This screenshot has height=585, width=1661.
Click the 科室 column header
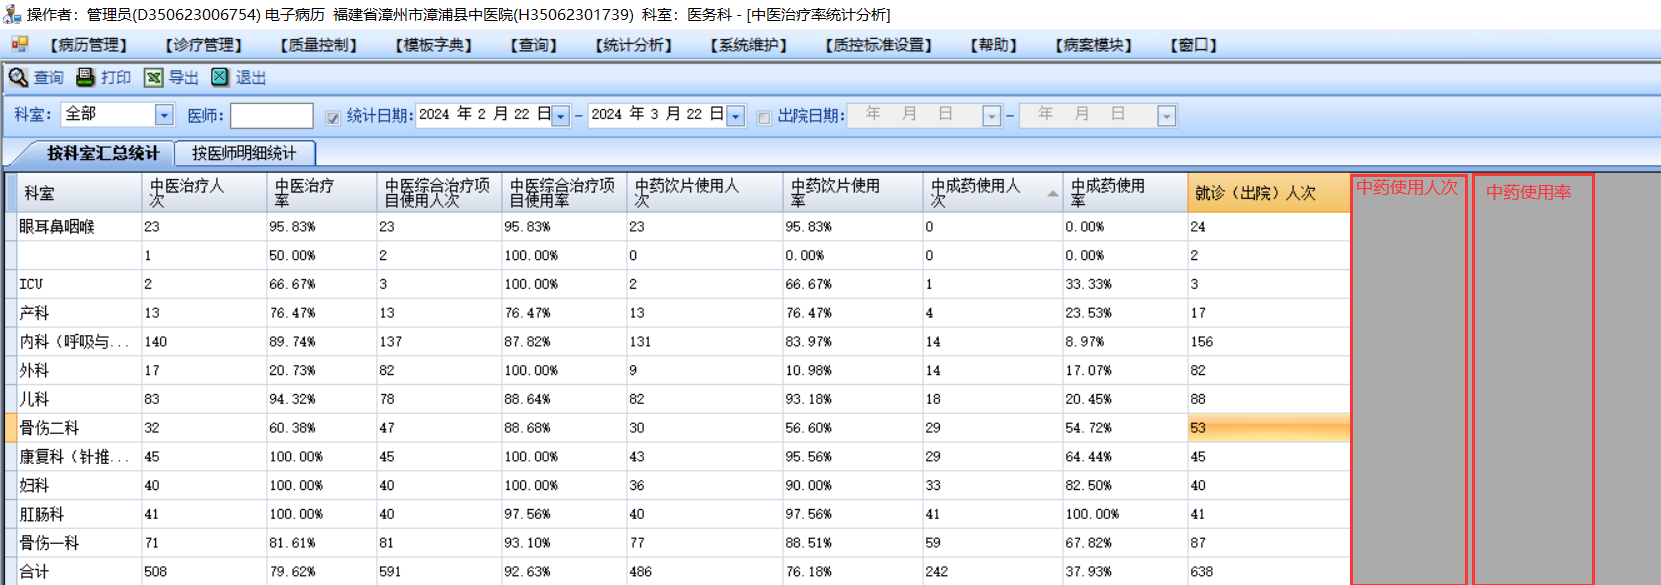[80, 192]
